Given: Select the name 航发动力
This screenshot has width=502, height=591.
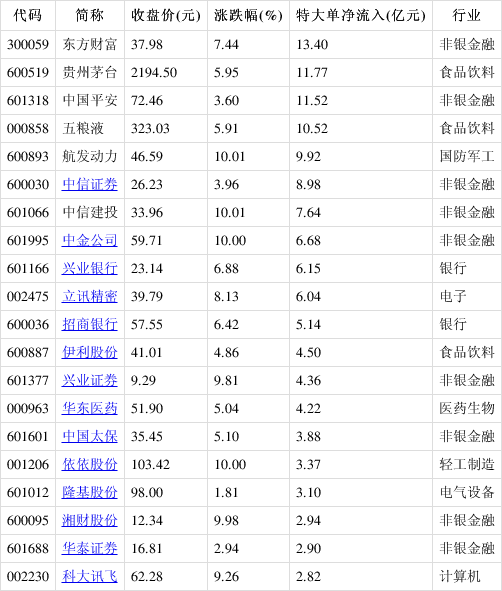Looking at the screenshot, I should coord(90,156).
